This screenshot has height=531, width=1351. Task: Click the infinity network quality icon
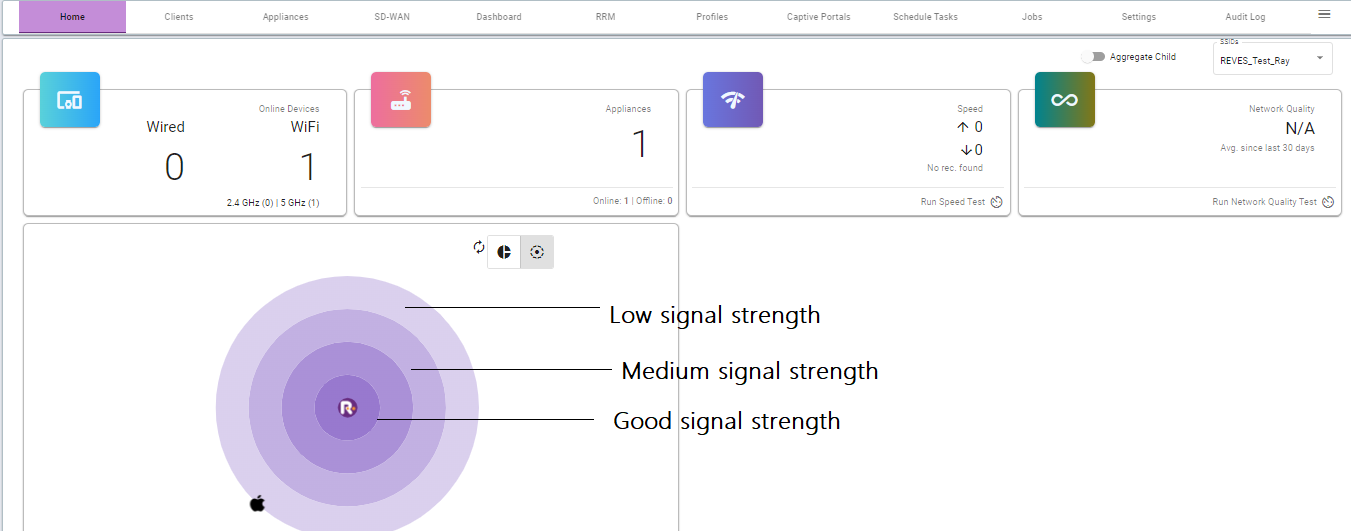tap(1064, 100)
